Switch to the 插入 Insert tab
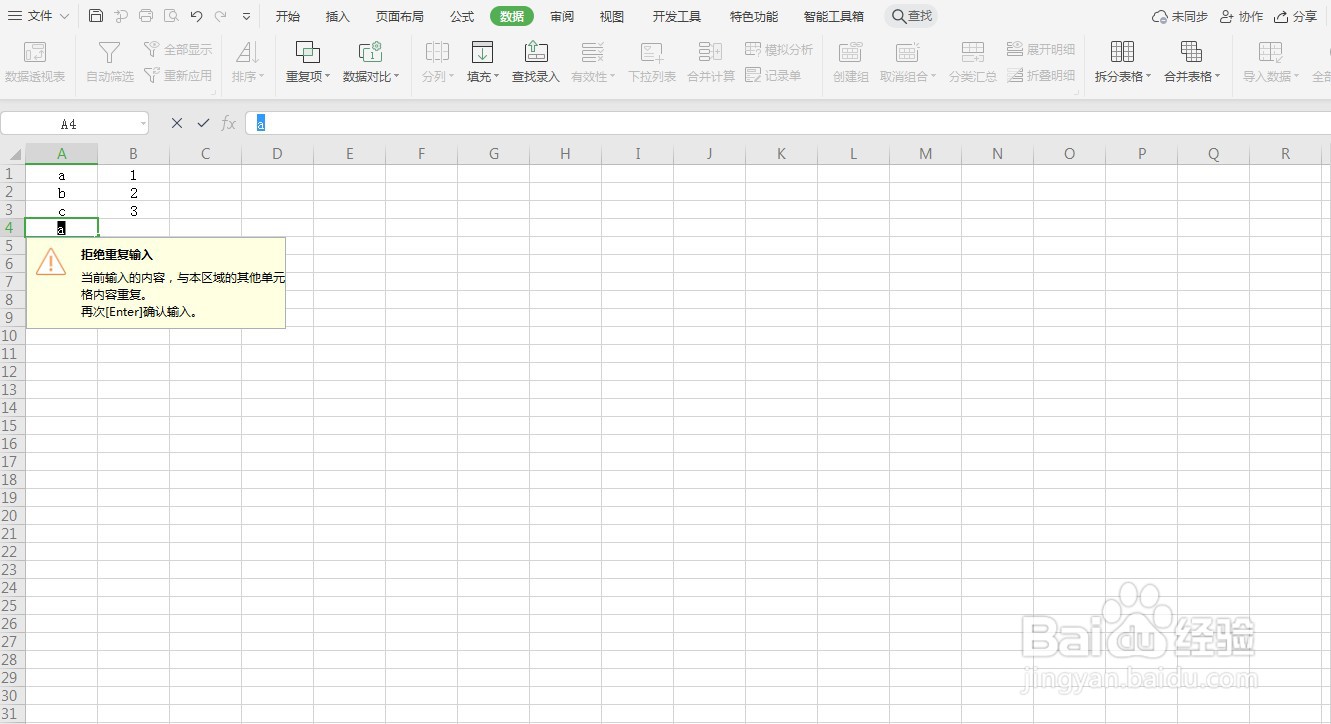The image size is (1331, 724). pos(338,17)
